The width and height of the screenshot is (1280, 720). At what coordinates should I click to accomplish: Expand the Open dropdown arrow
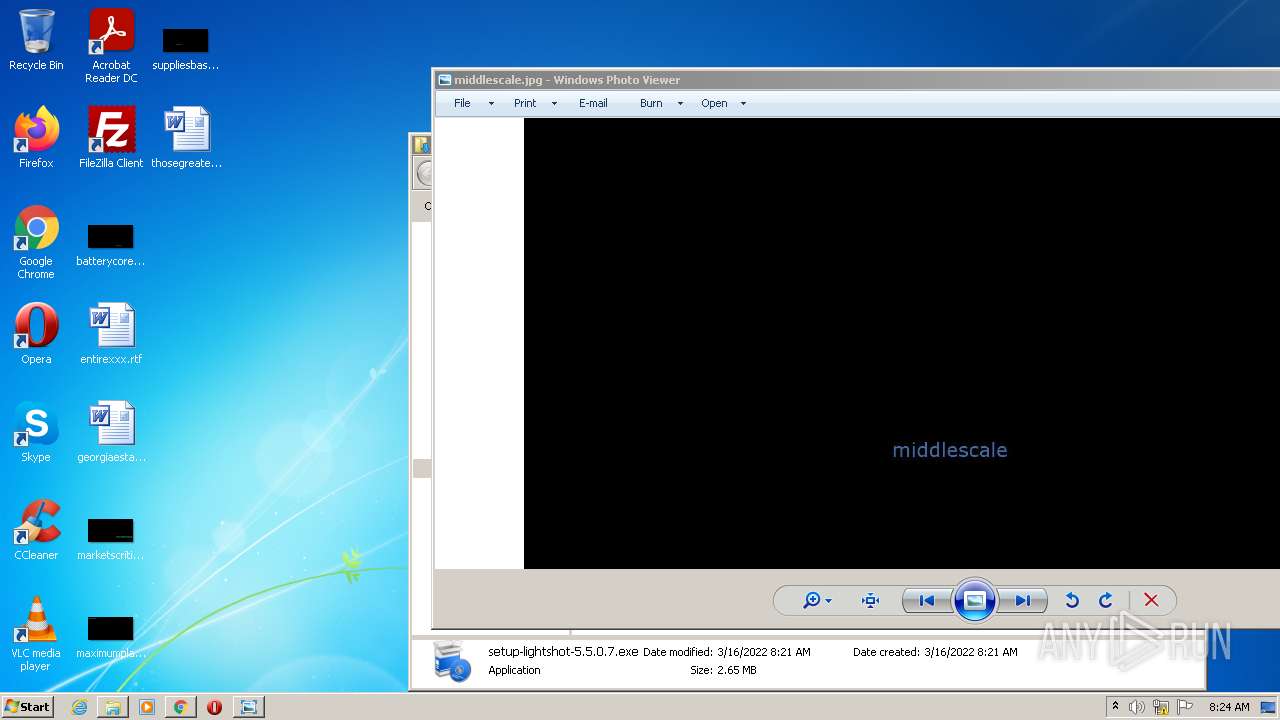pos(743,103)
